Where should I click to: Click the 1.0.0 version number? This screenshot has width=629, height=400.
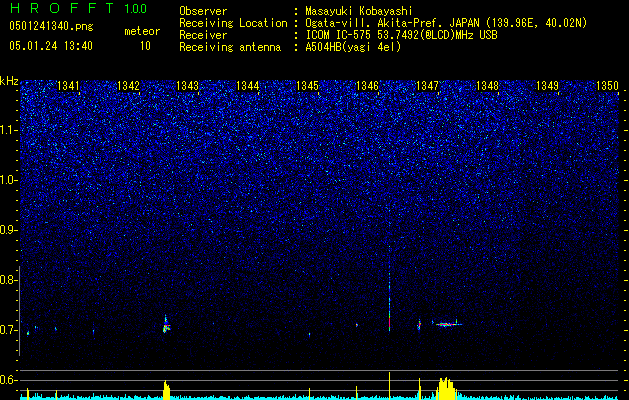tap(135, 8)
